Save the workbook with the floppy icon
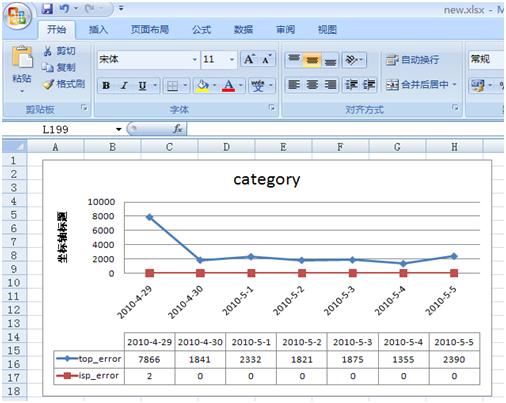The width and height of the screenshot is (506, 403). (47, 9)
